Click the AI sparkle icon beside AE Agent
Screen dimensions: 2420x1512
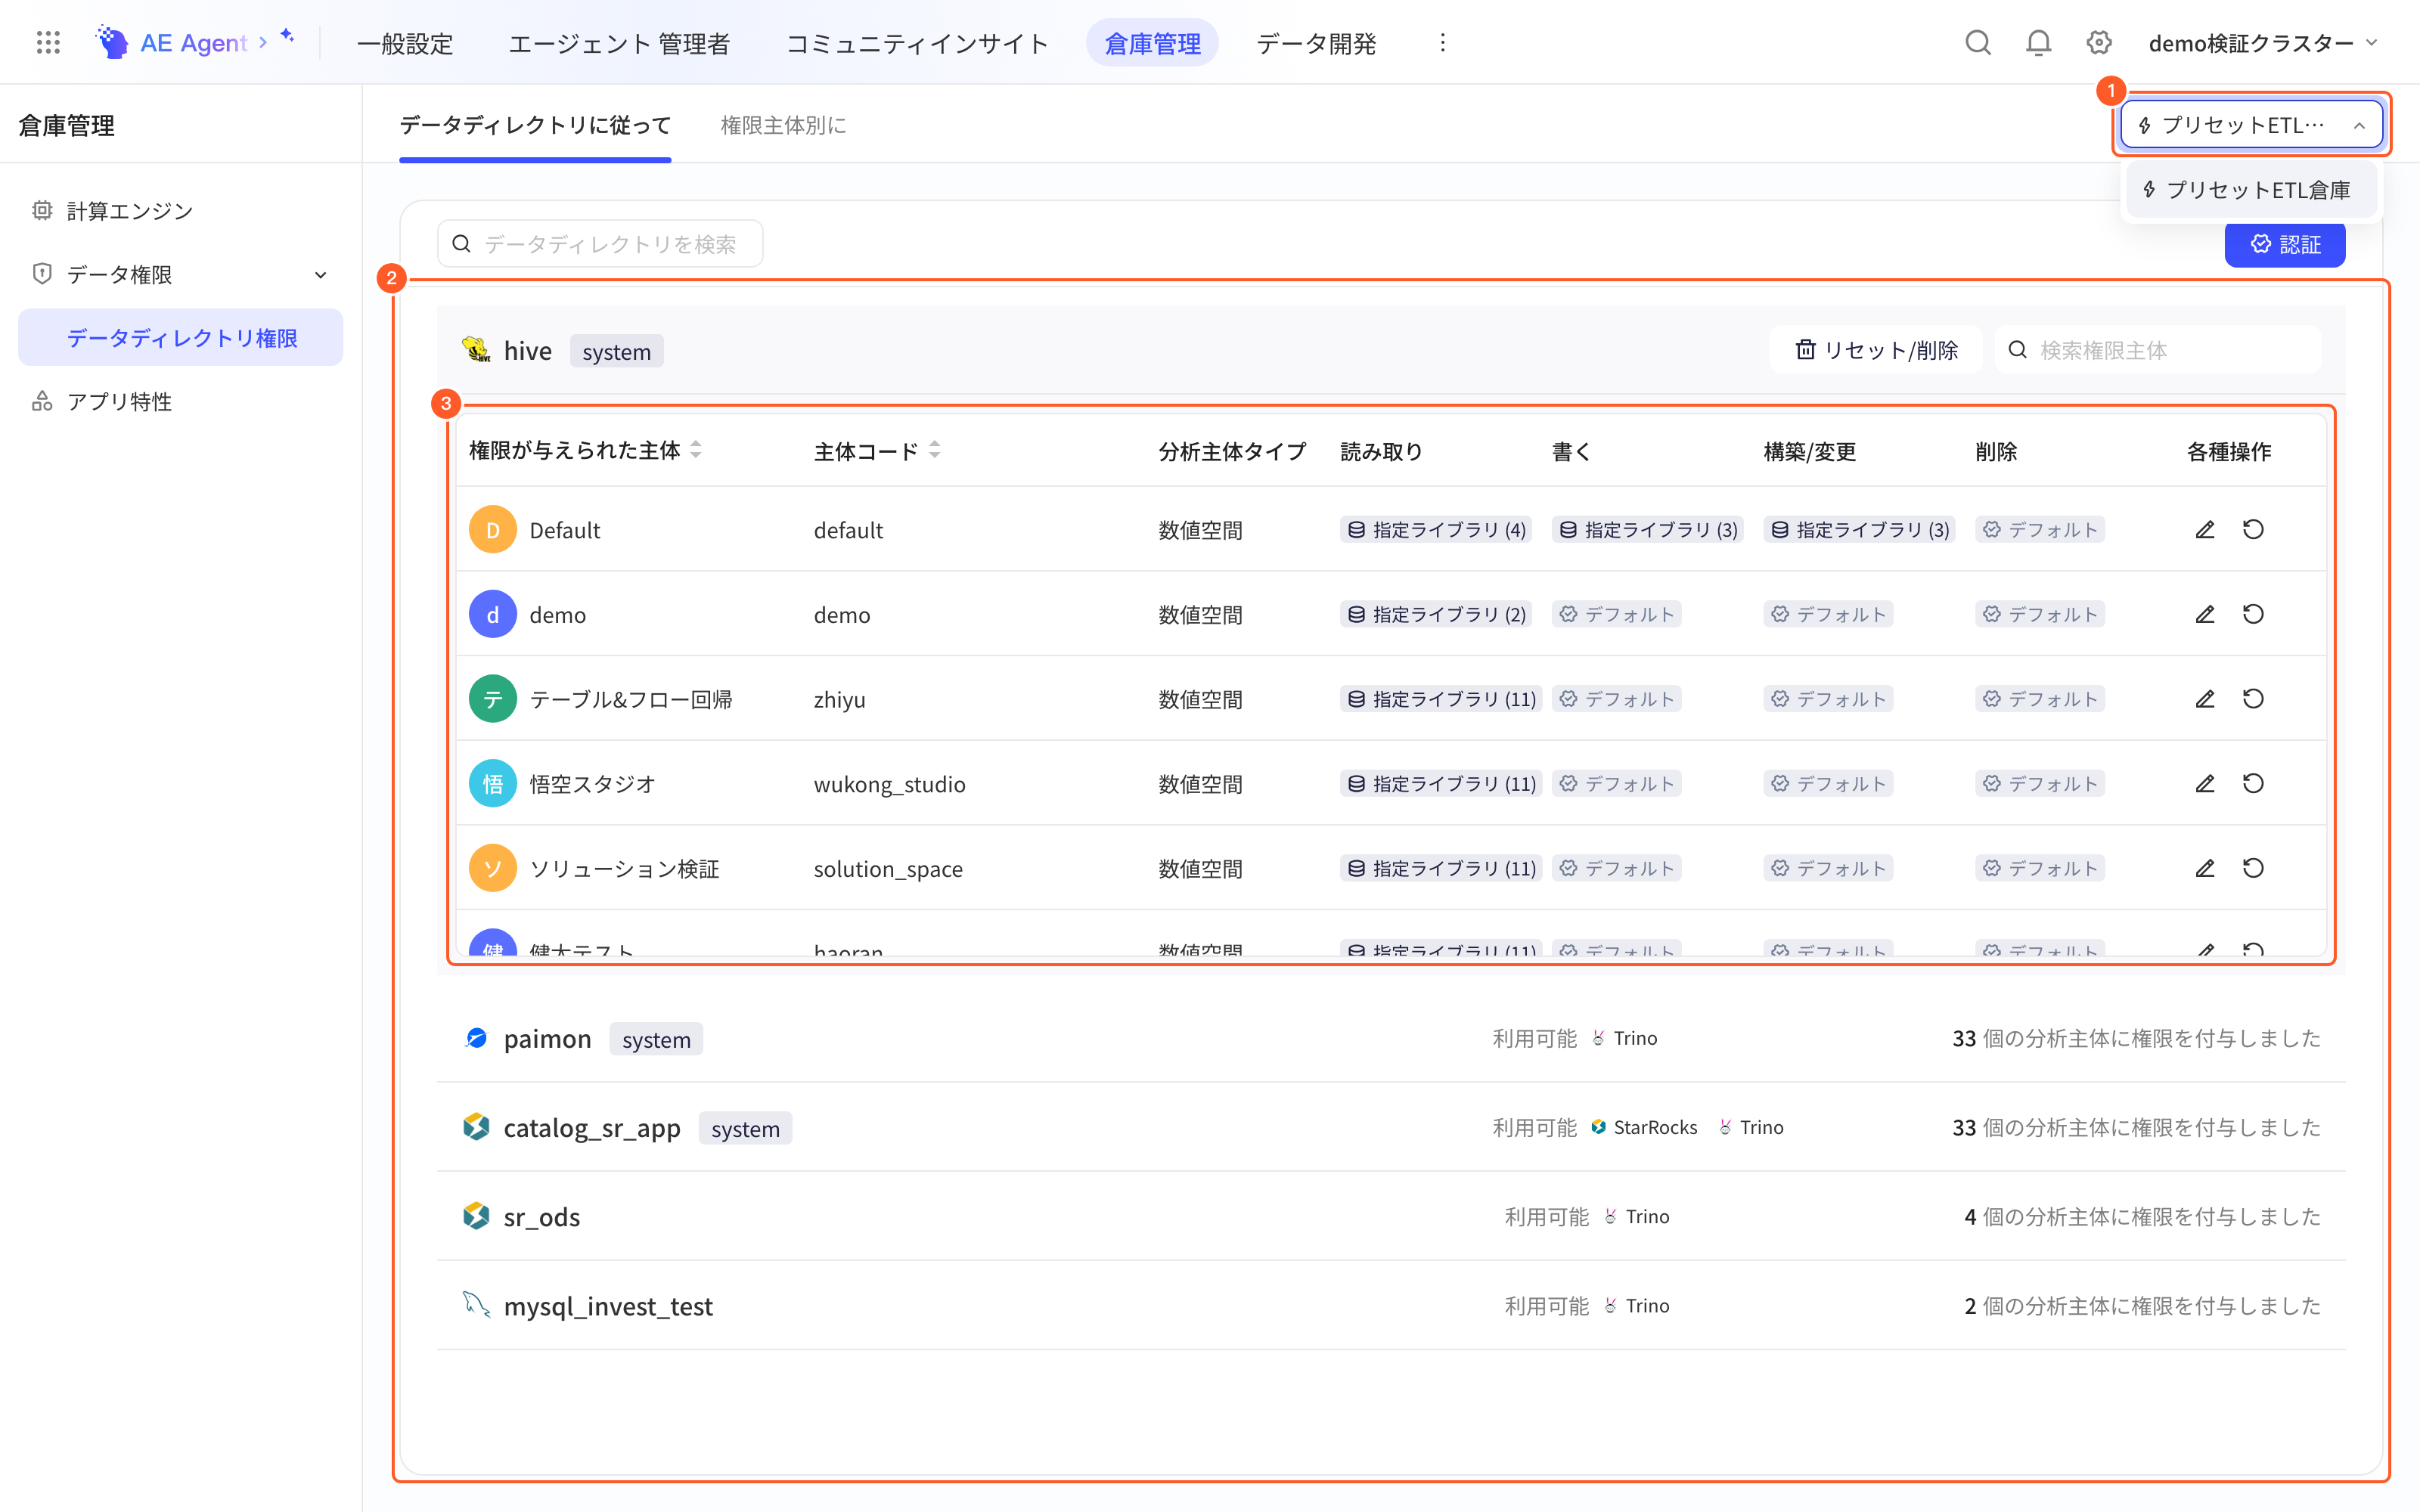(287, 36)
